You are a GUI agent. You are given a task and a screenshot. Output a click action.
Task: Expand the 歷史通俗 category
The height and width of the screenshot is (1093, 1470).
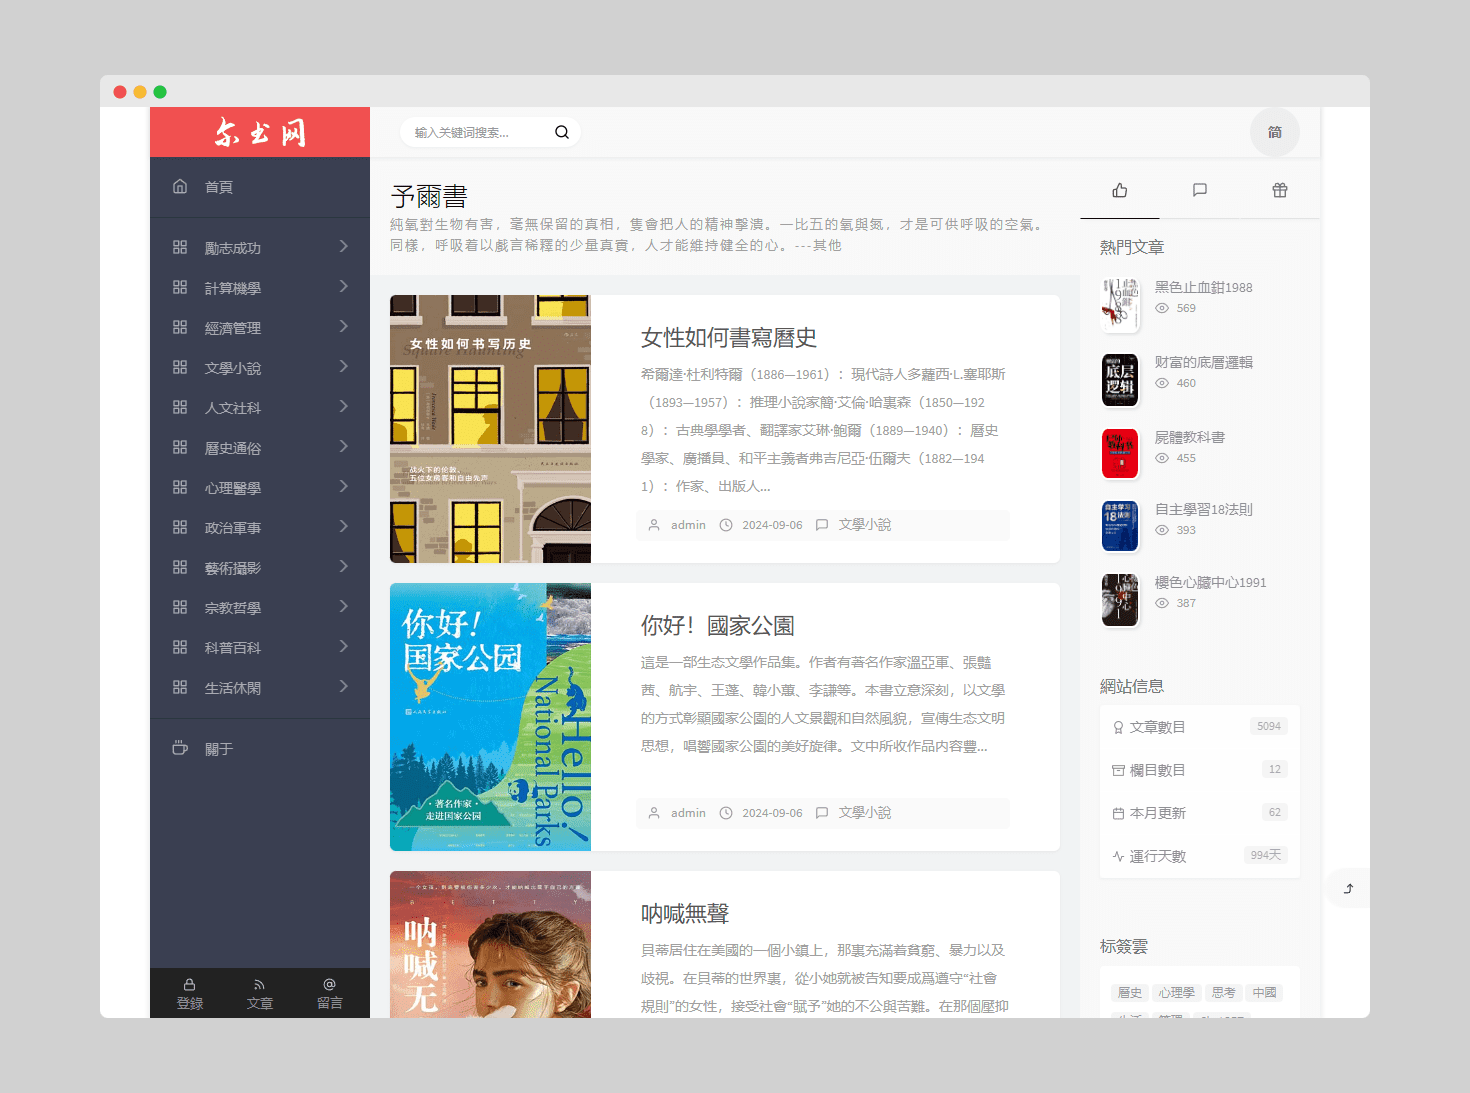pyautogui.click(x=233, y=447)
